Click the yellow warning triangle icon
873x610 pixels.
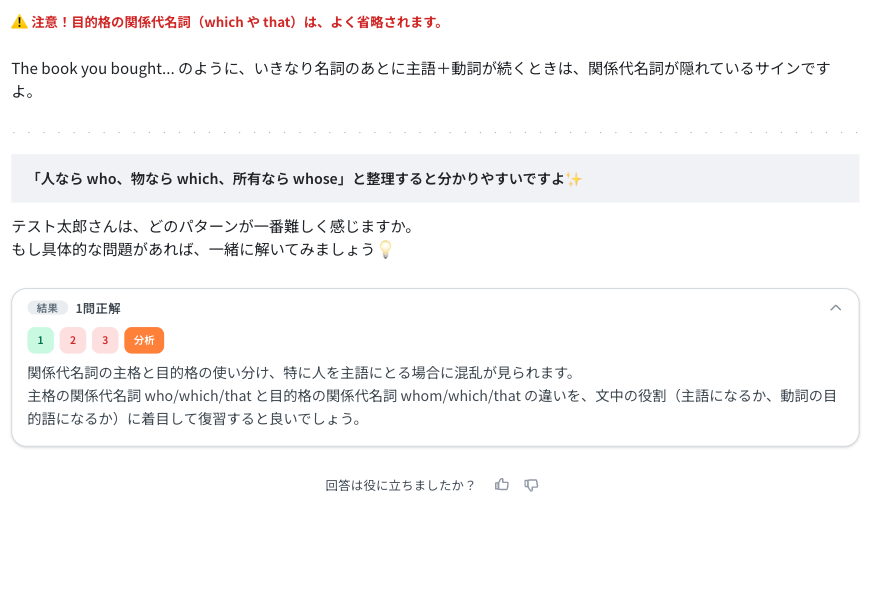19,22
